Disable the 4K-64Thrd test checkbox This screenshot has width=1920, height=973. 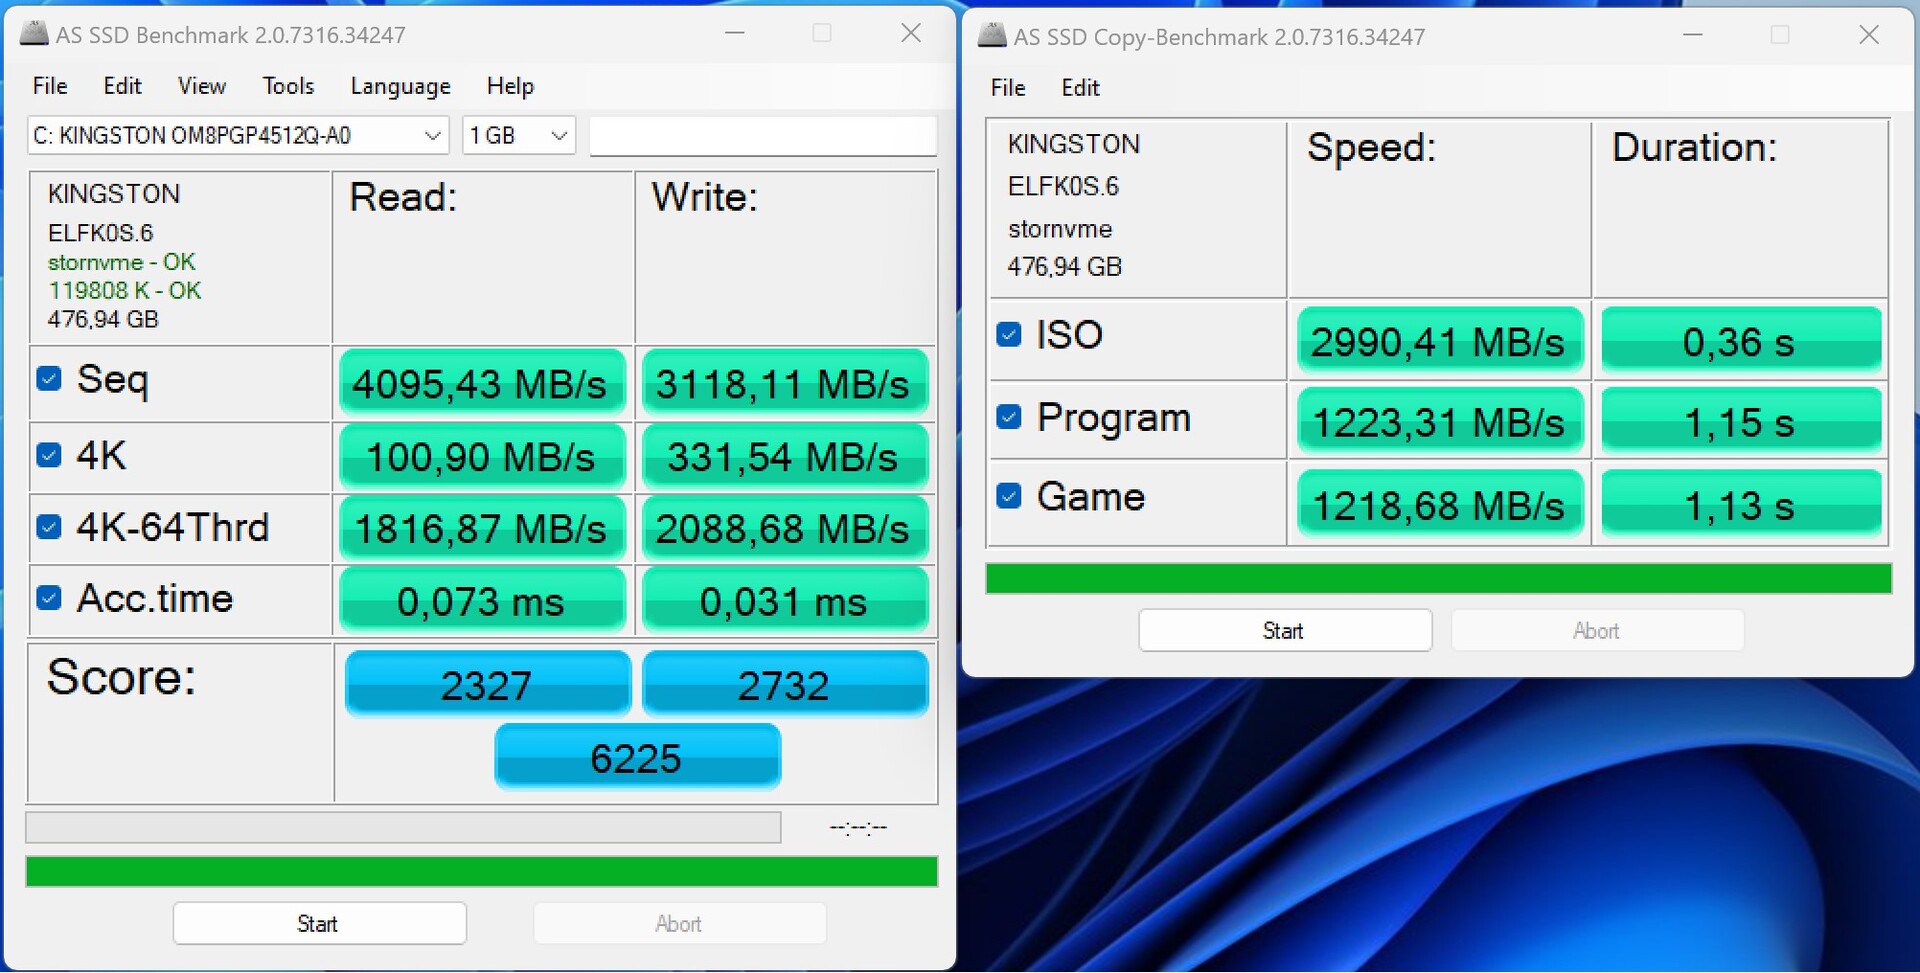(49, 527)
